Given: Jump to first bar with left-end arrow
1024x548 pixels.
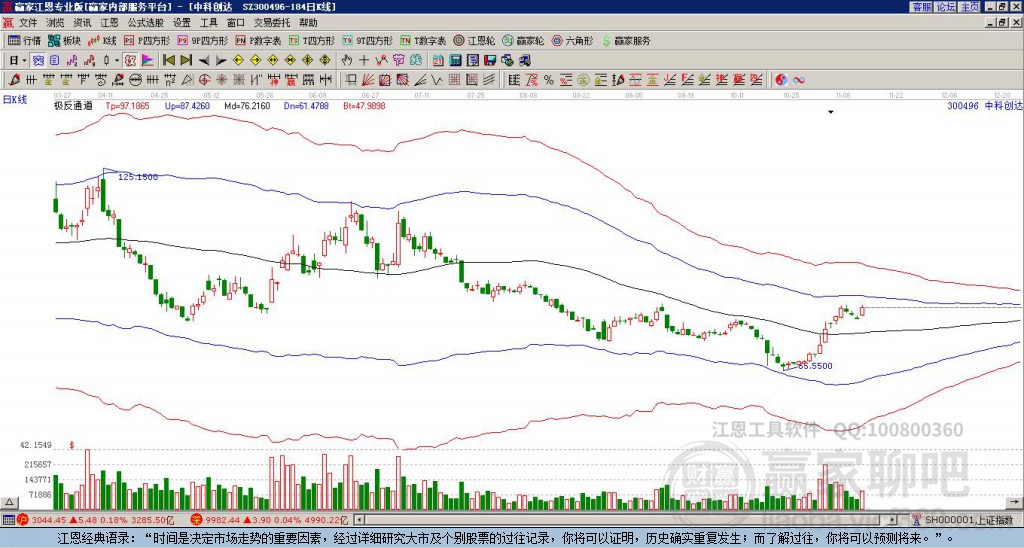Looking at the screenshot, I should 168,61.
